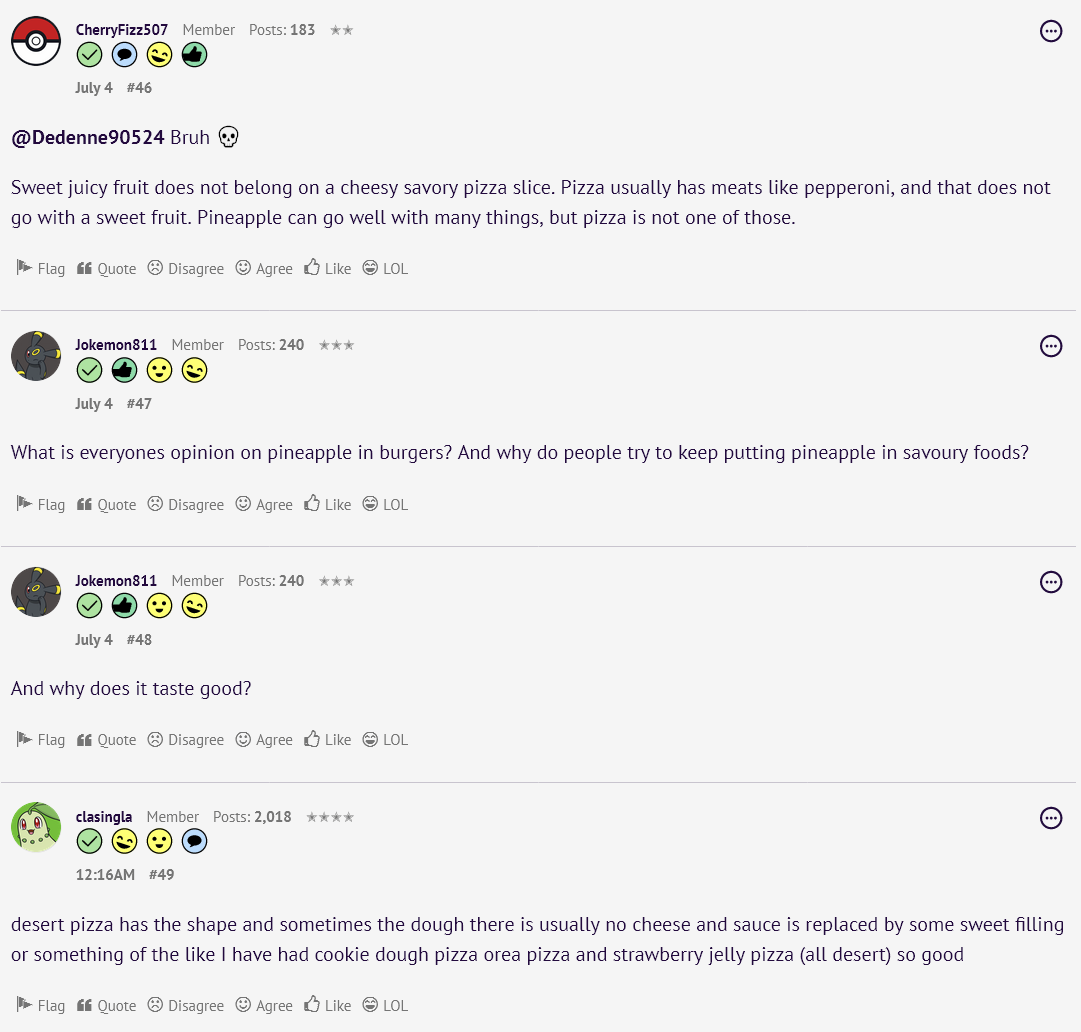The height and width of the screenshot is (1032, 1081).
Task: Click the smiley face badge on post #47
Action: click(160, 371)
